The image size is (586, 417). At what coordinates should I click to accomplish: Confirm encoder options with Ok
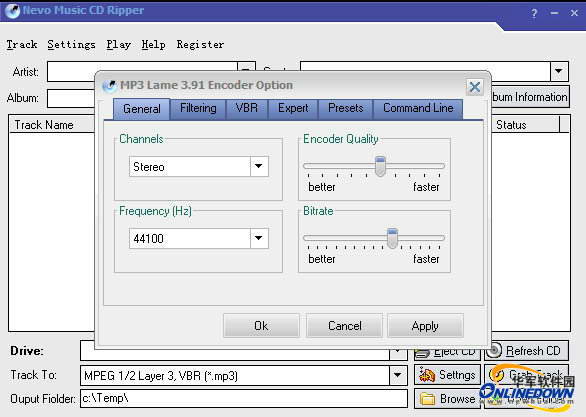pos(261,326)
